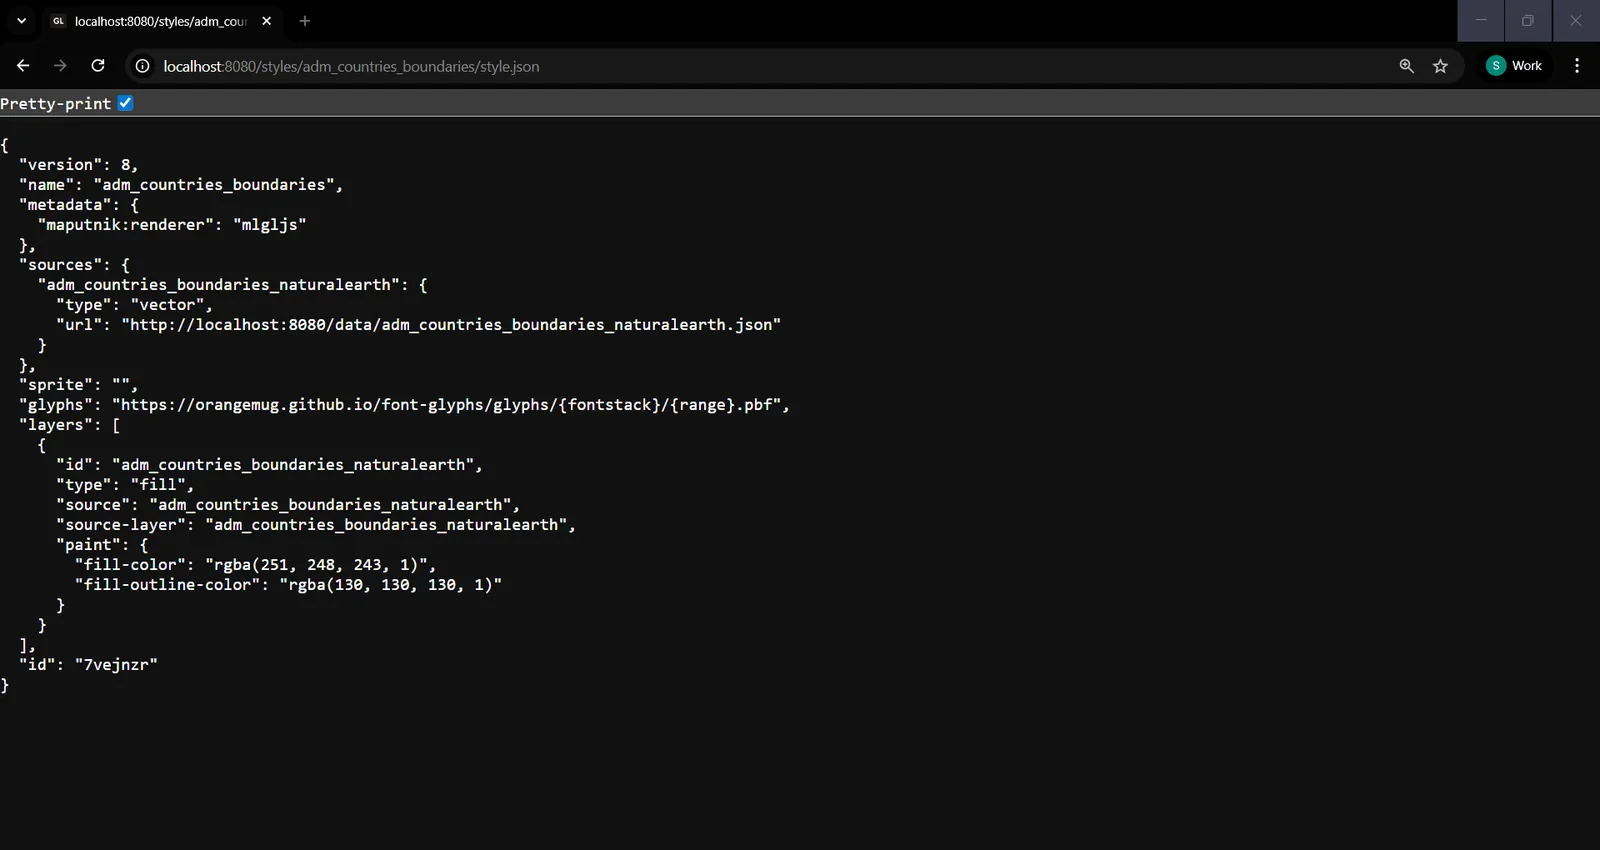Click the glyphs orangemug.github.io URL
Image resolution: width=1600 pixels, height=850 pixels.
pos(446,405)
